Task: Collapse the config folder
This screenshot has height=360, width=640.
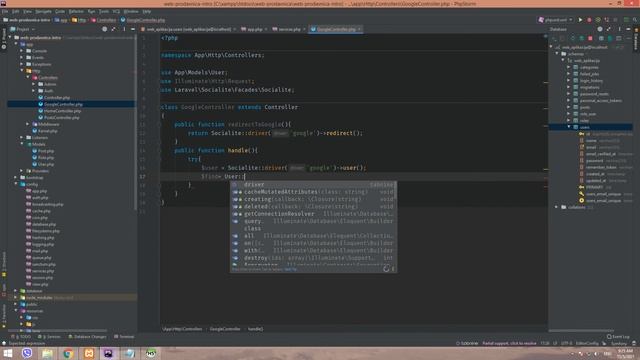Action: point(16,184)
